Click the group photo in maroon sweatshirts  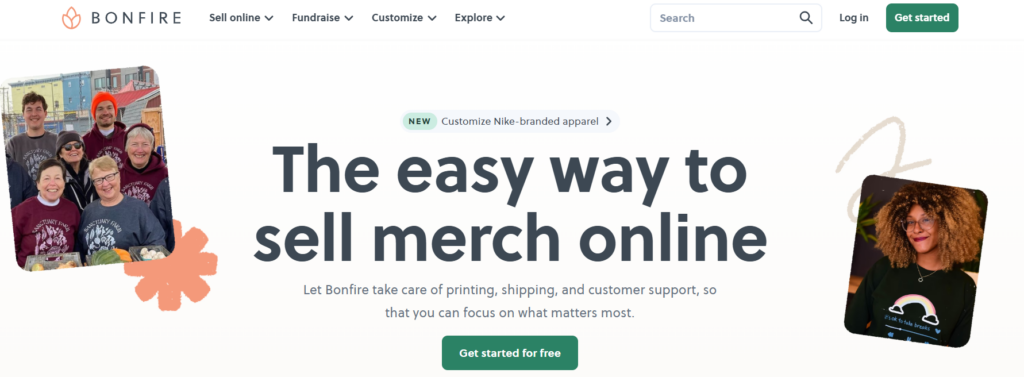(x=88, y=169)
